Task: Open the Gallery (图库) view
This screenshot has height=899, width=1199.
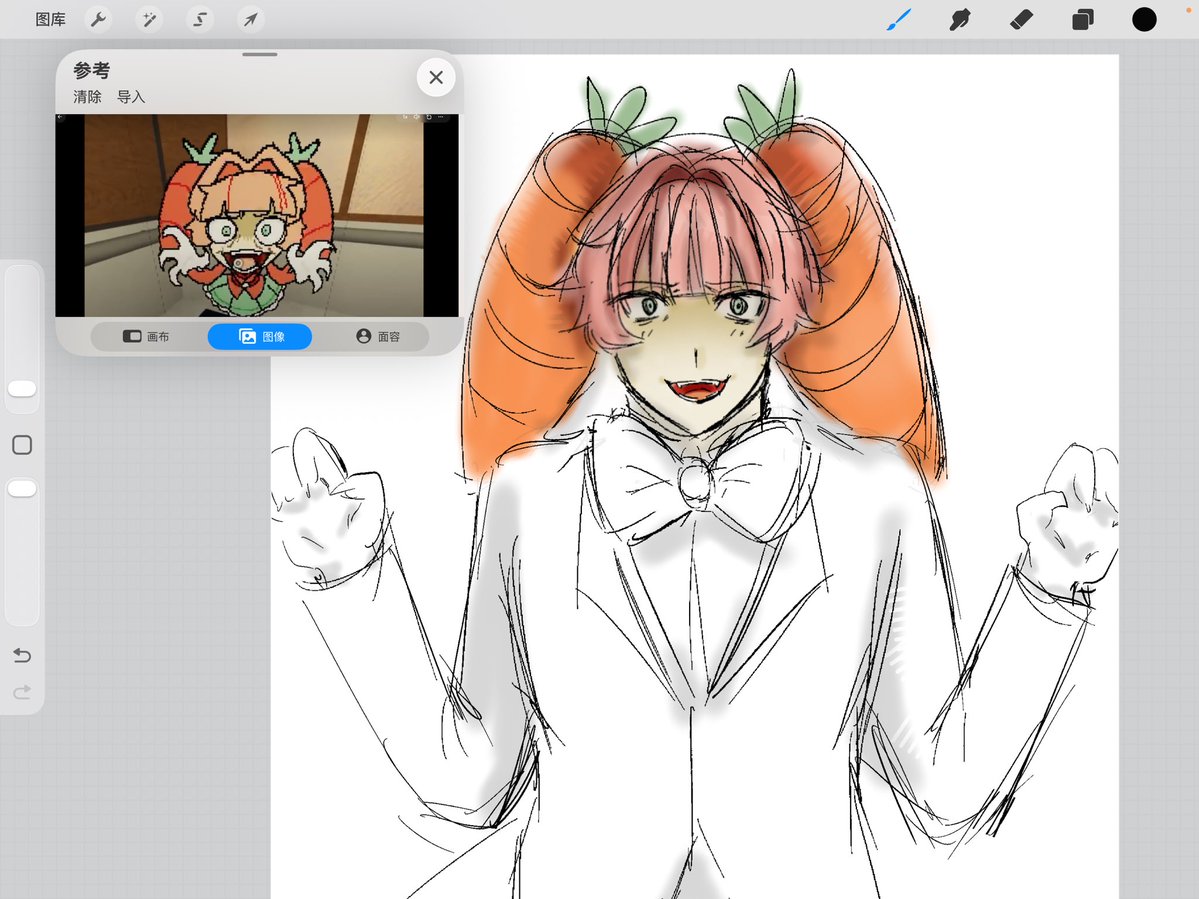Action: click(x=50, y=19)
